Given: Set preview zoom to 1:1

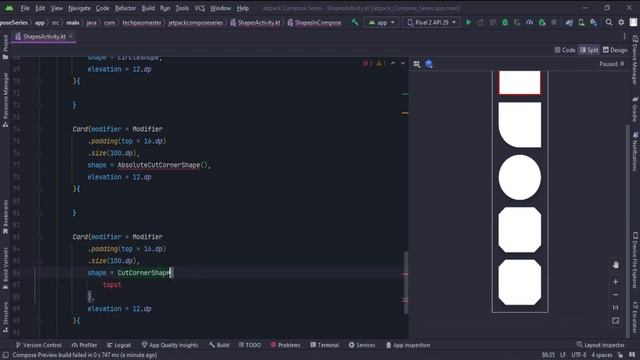Looking at the screenshot, I should click(616, 307).
